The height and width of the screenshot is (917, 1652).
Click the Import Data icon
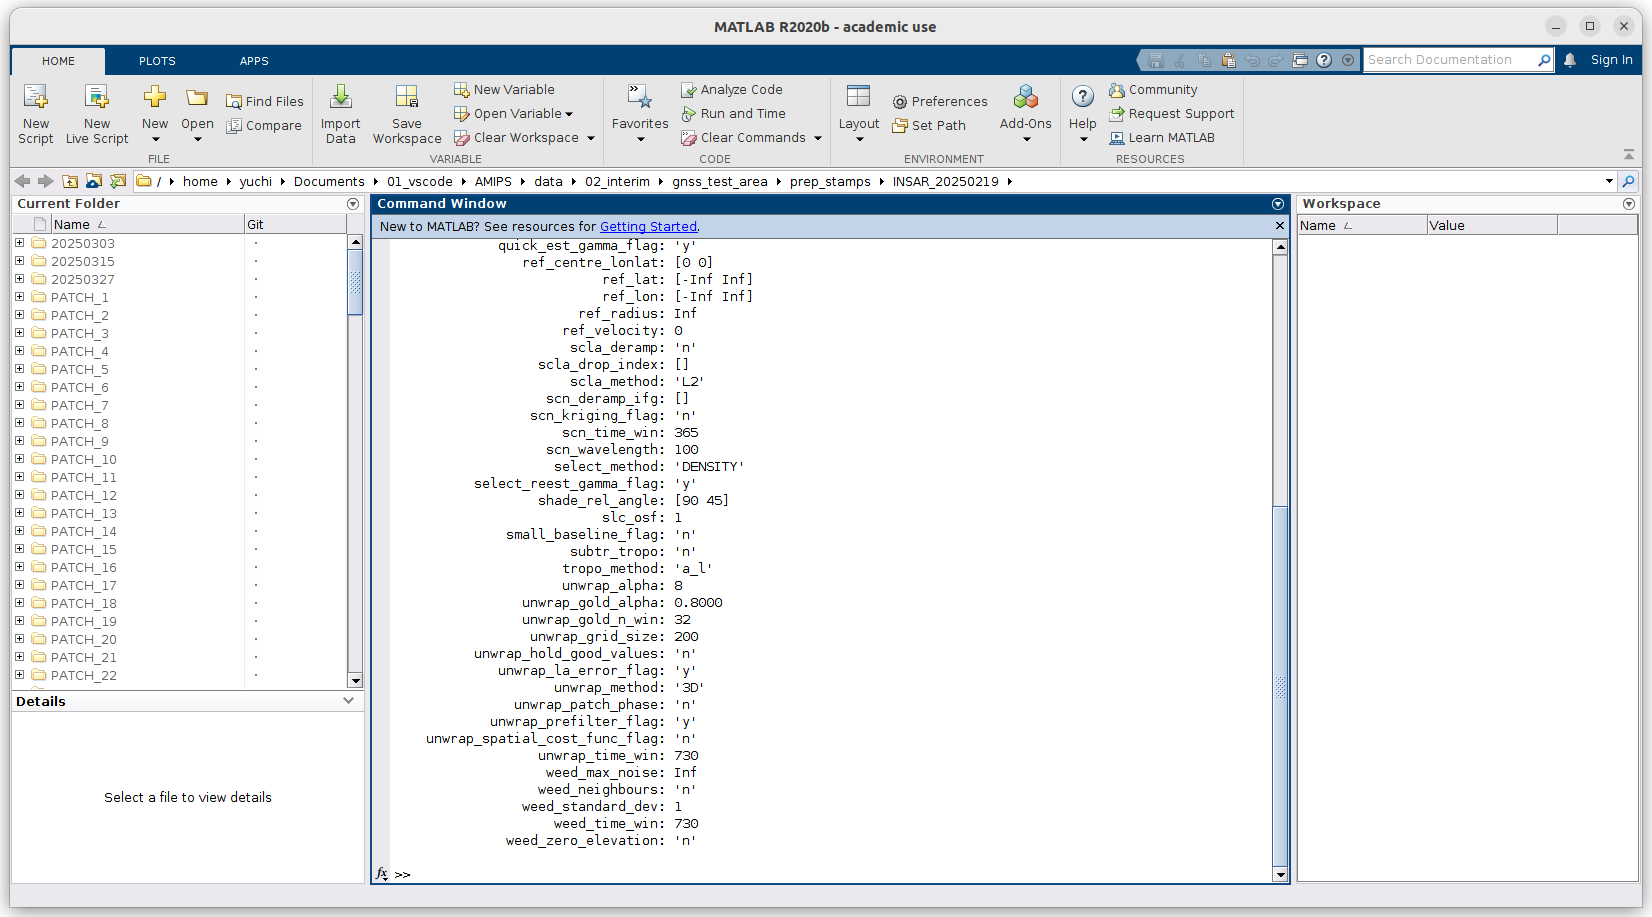(x=340, y=97)
